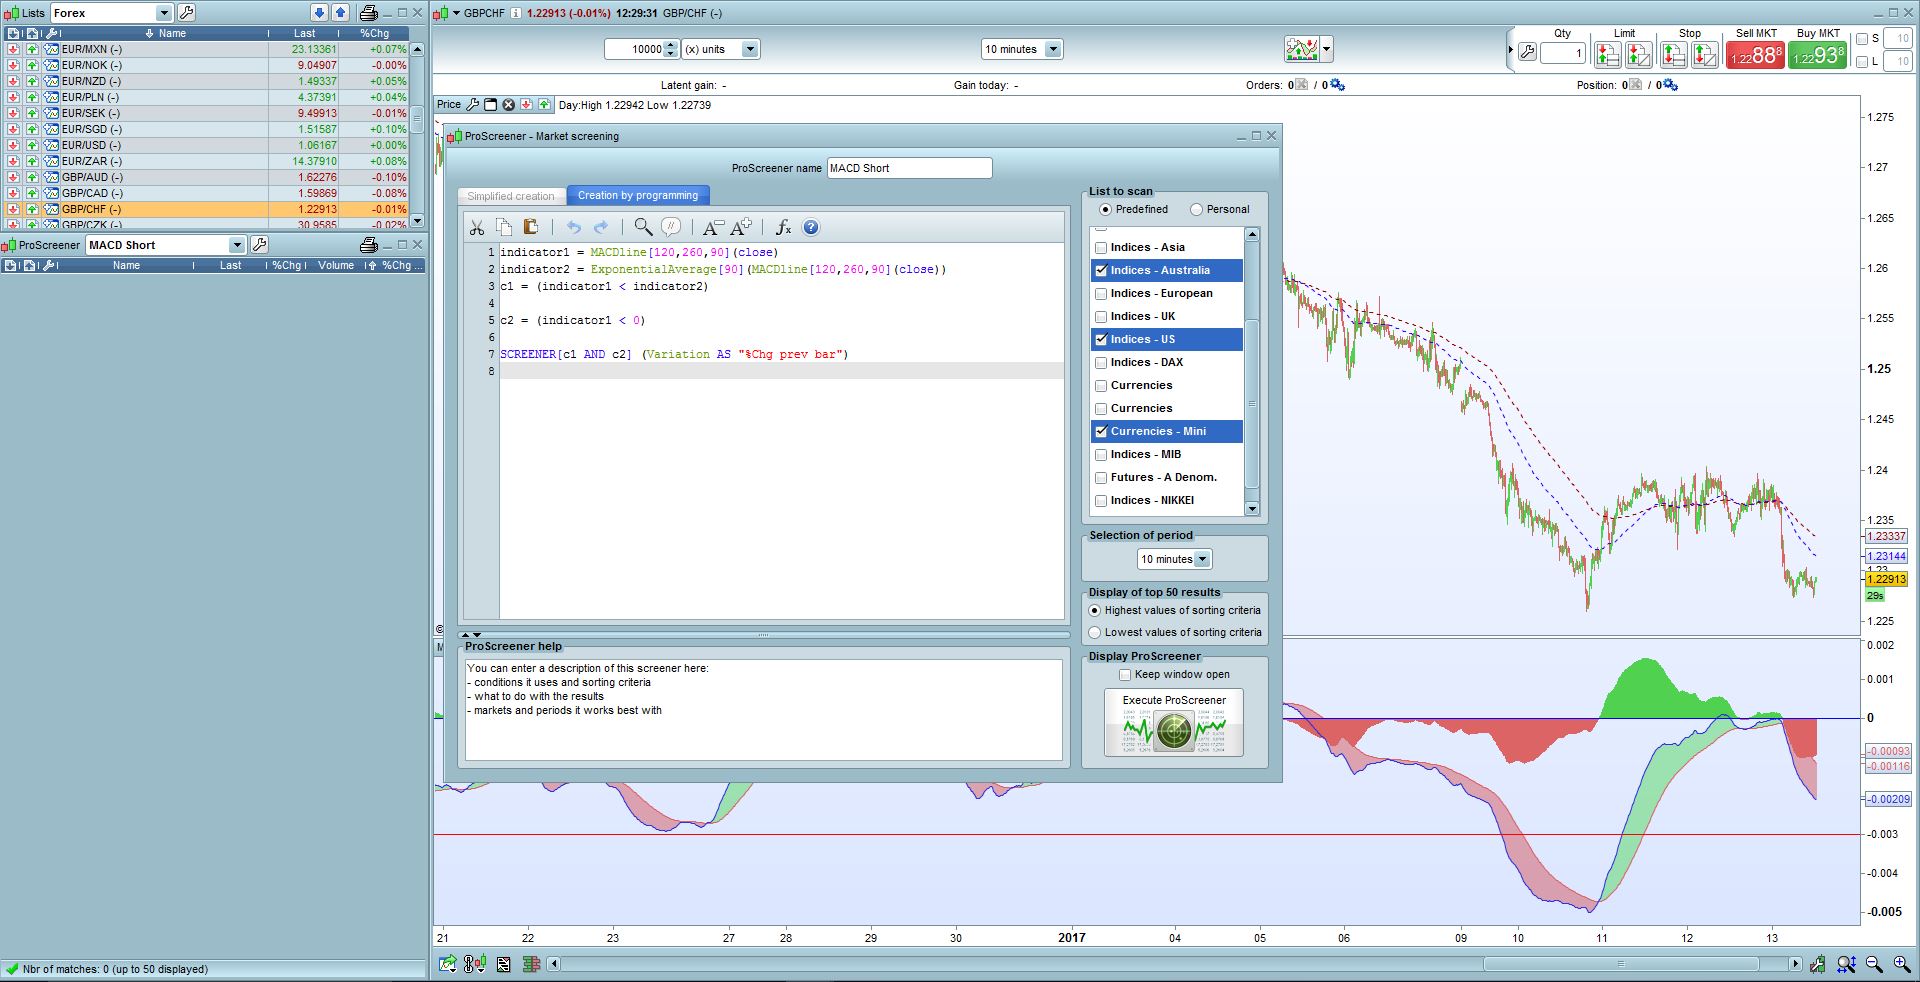Click the Undo arrow in editor toolbar

coord(573,228)
